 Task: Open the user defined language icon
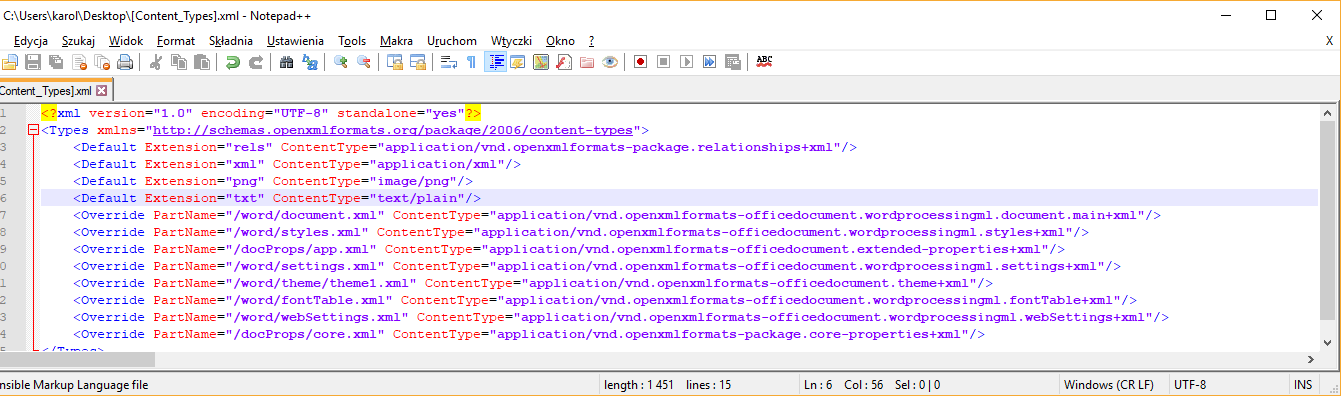tap(518, 62)
